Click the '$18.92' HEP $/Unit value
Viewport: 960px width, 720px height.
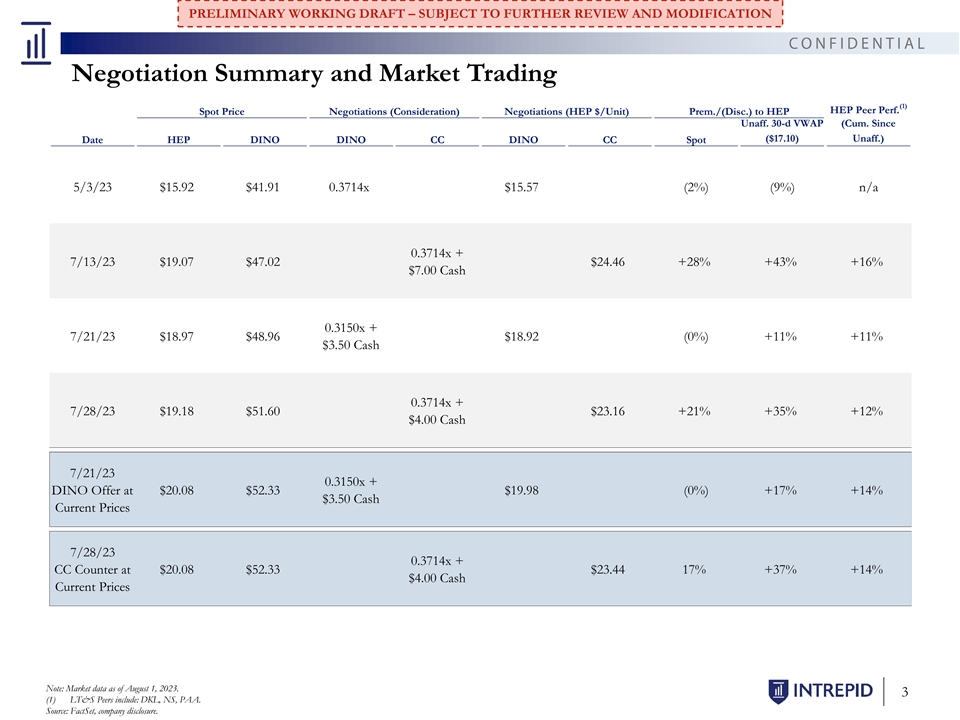(522, 337)
